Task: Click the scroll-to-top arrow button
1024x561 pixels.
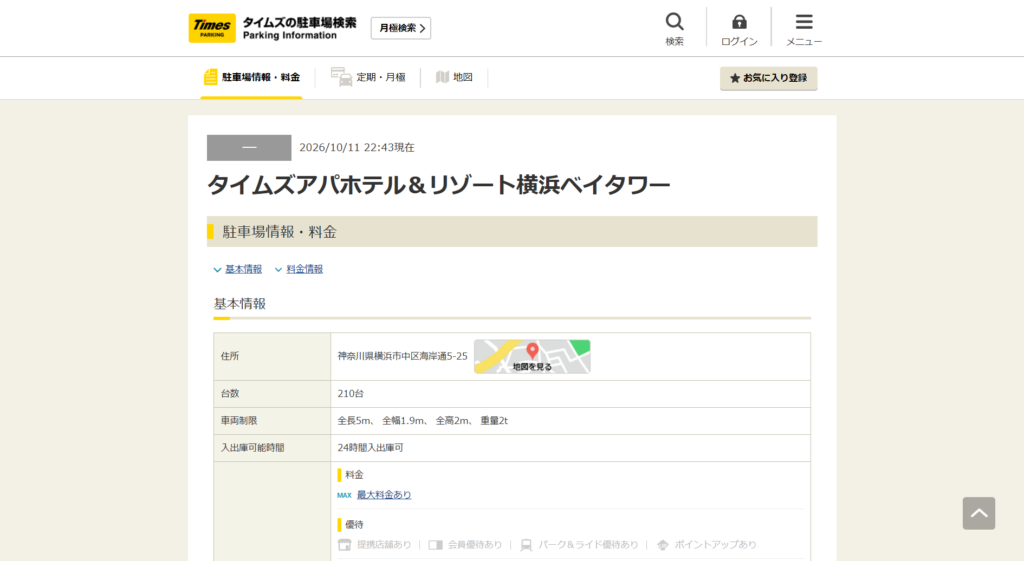Action: (979, 513)
